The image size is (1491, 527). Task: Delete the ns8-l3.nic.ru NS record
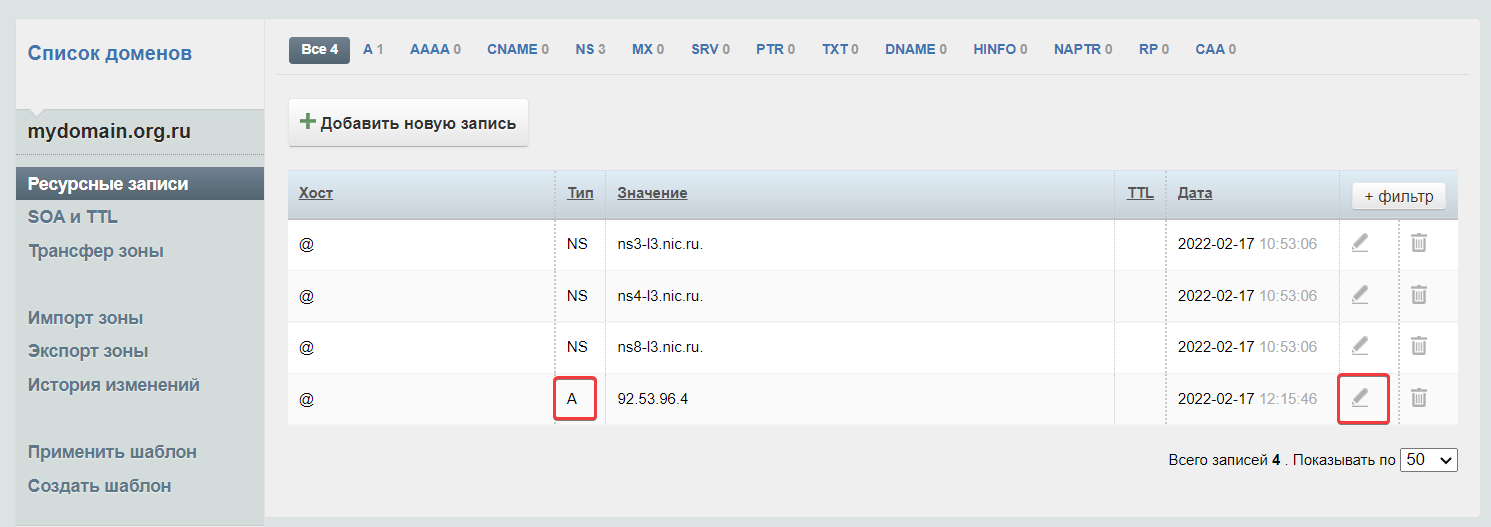1418,346
